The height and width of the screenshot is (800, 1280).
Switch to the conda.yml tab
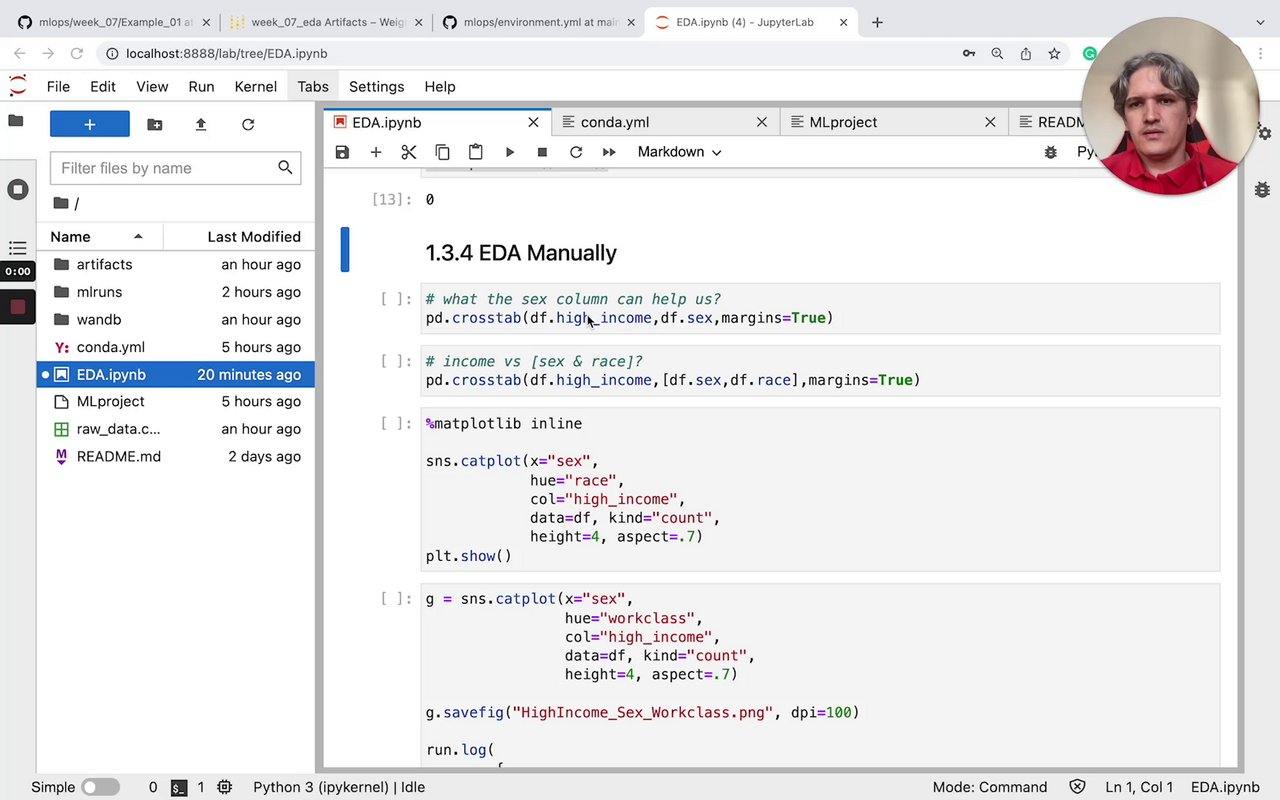[615, 122]
